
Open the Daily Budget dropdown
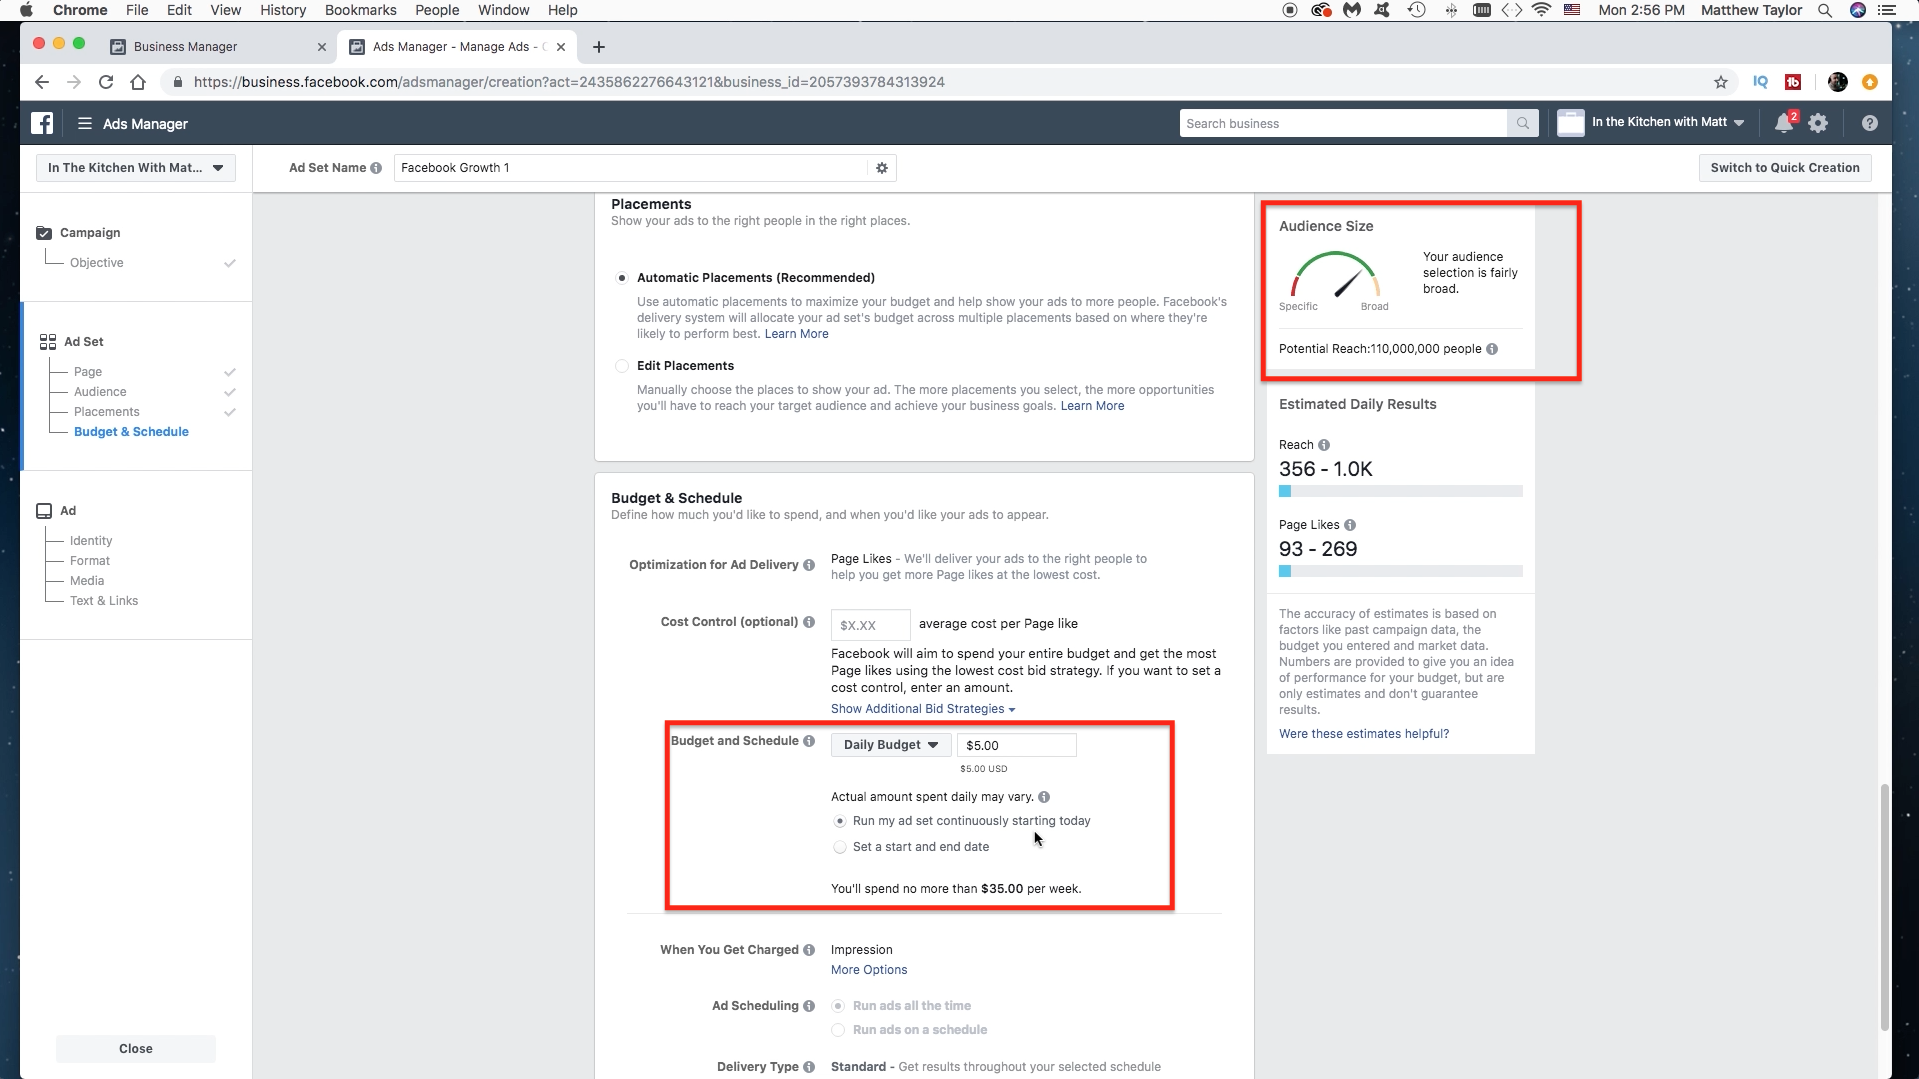click(x=891, y=745)
